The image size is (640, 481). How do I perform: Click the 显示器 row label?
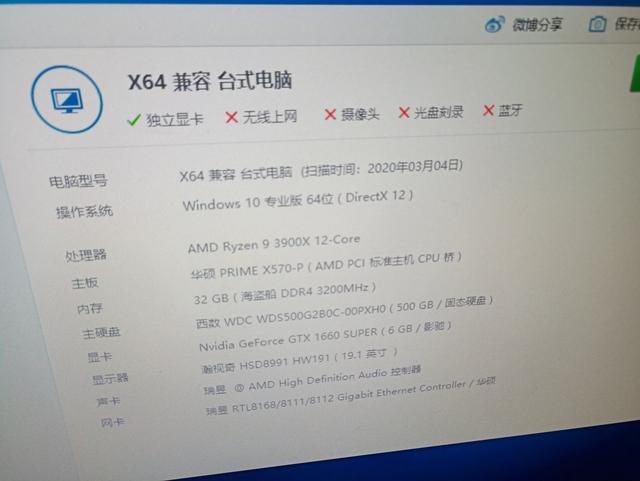point(110,379)
